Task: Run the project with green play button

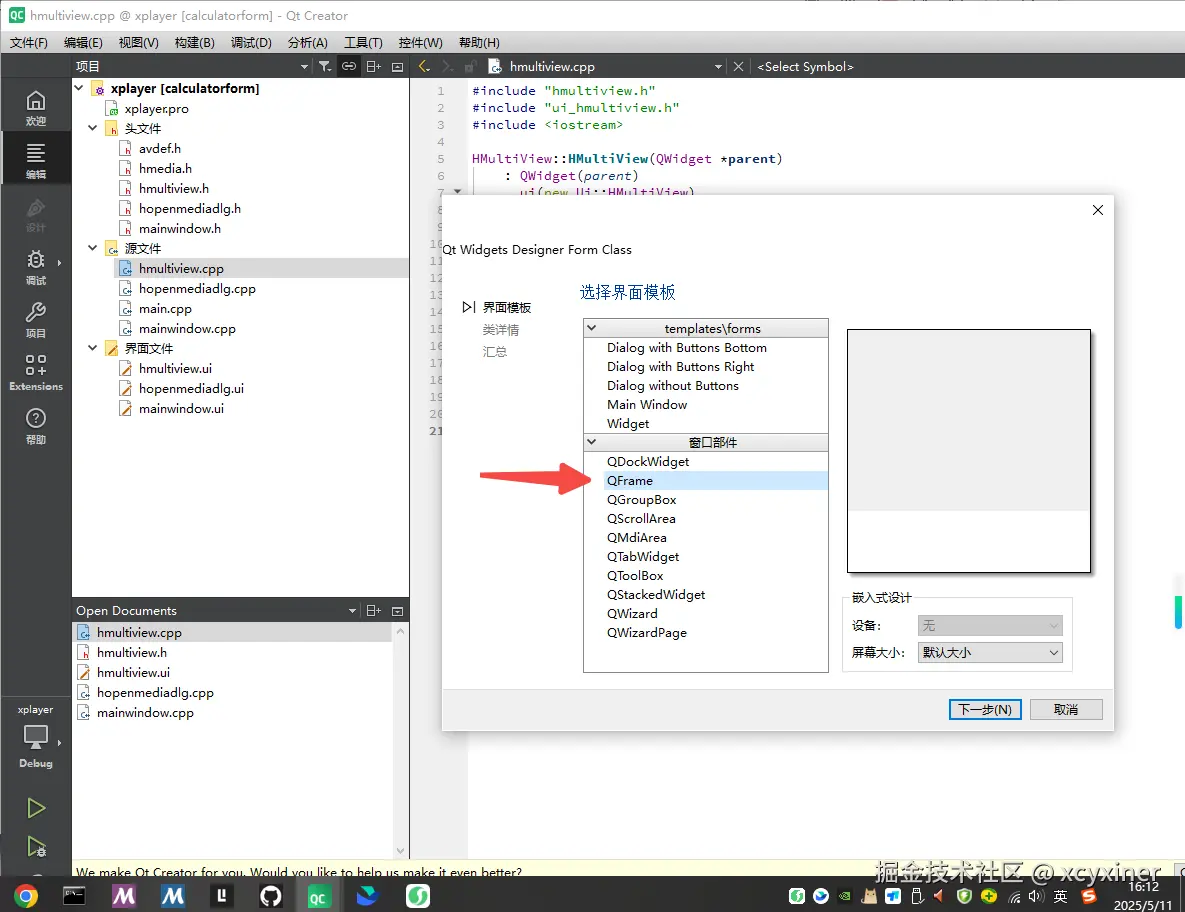Action: click(36, 808)
